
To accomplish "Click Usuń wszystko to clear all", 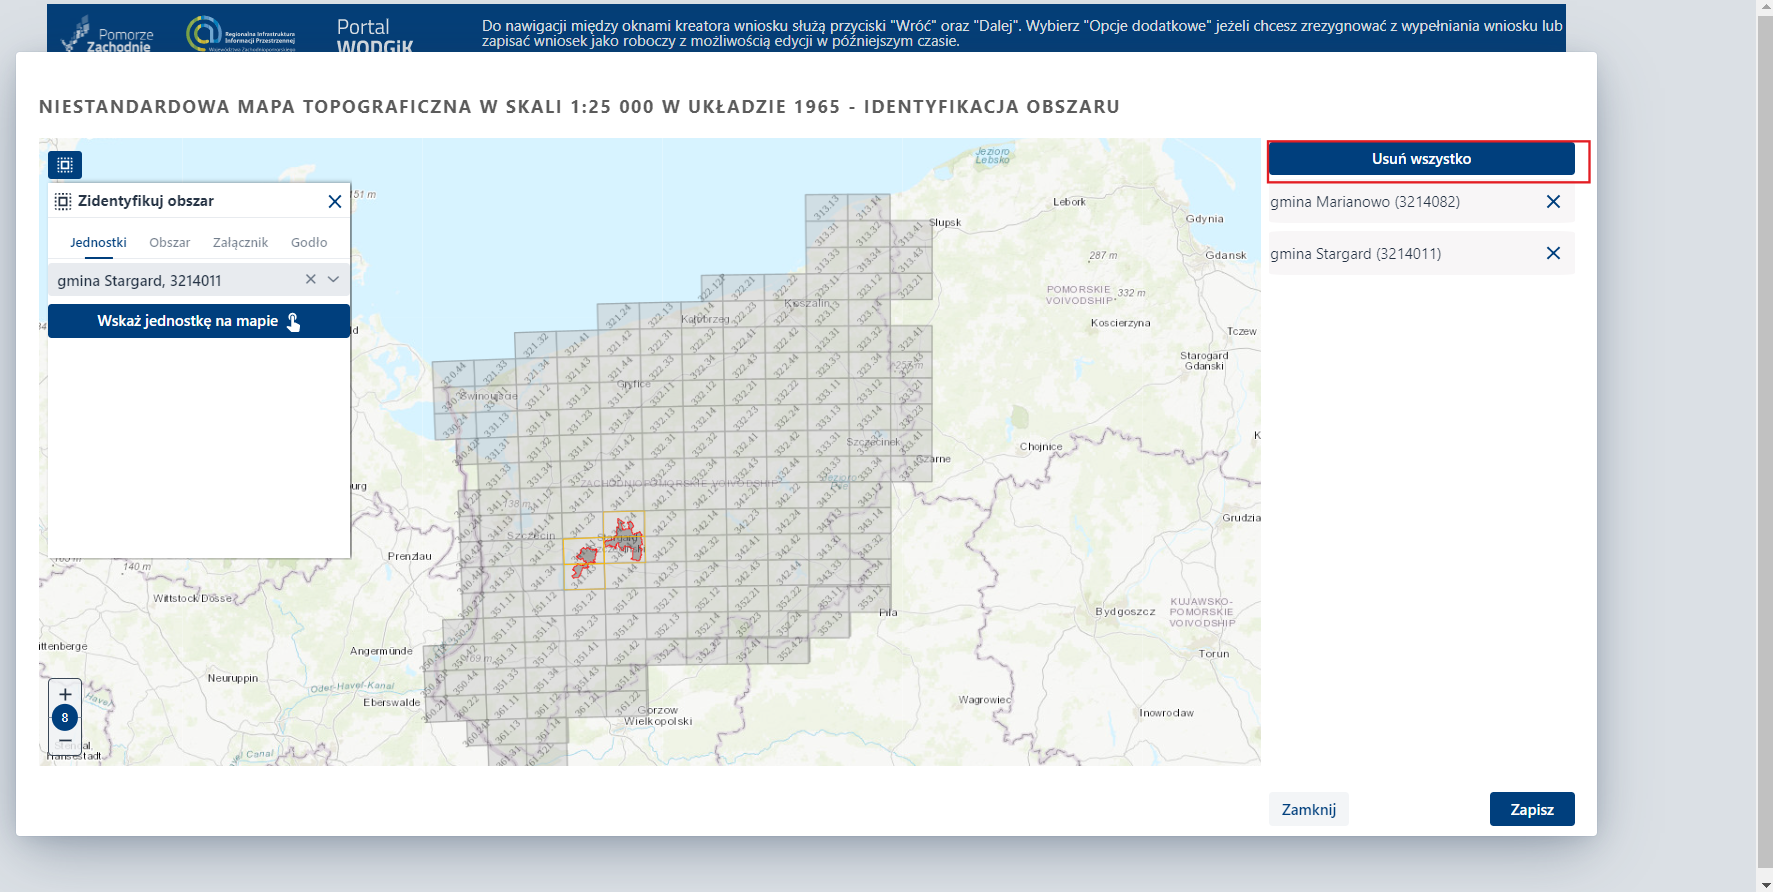I will (x=1421, y=159).
